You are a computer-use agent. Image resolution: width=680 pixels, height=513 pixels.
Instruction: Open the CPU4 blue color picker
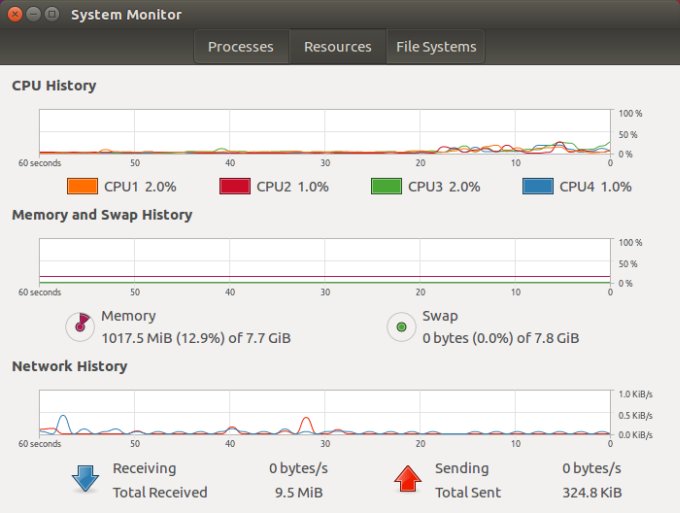click(538, 186)
